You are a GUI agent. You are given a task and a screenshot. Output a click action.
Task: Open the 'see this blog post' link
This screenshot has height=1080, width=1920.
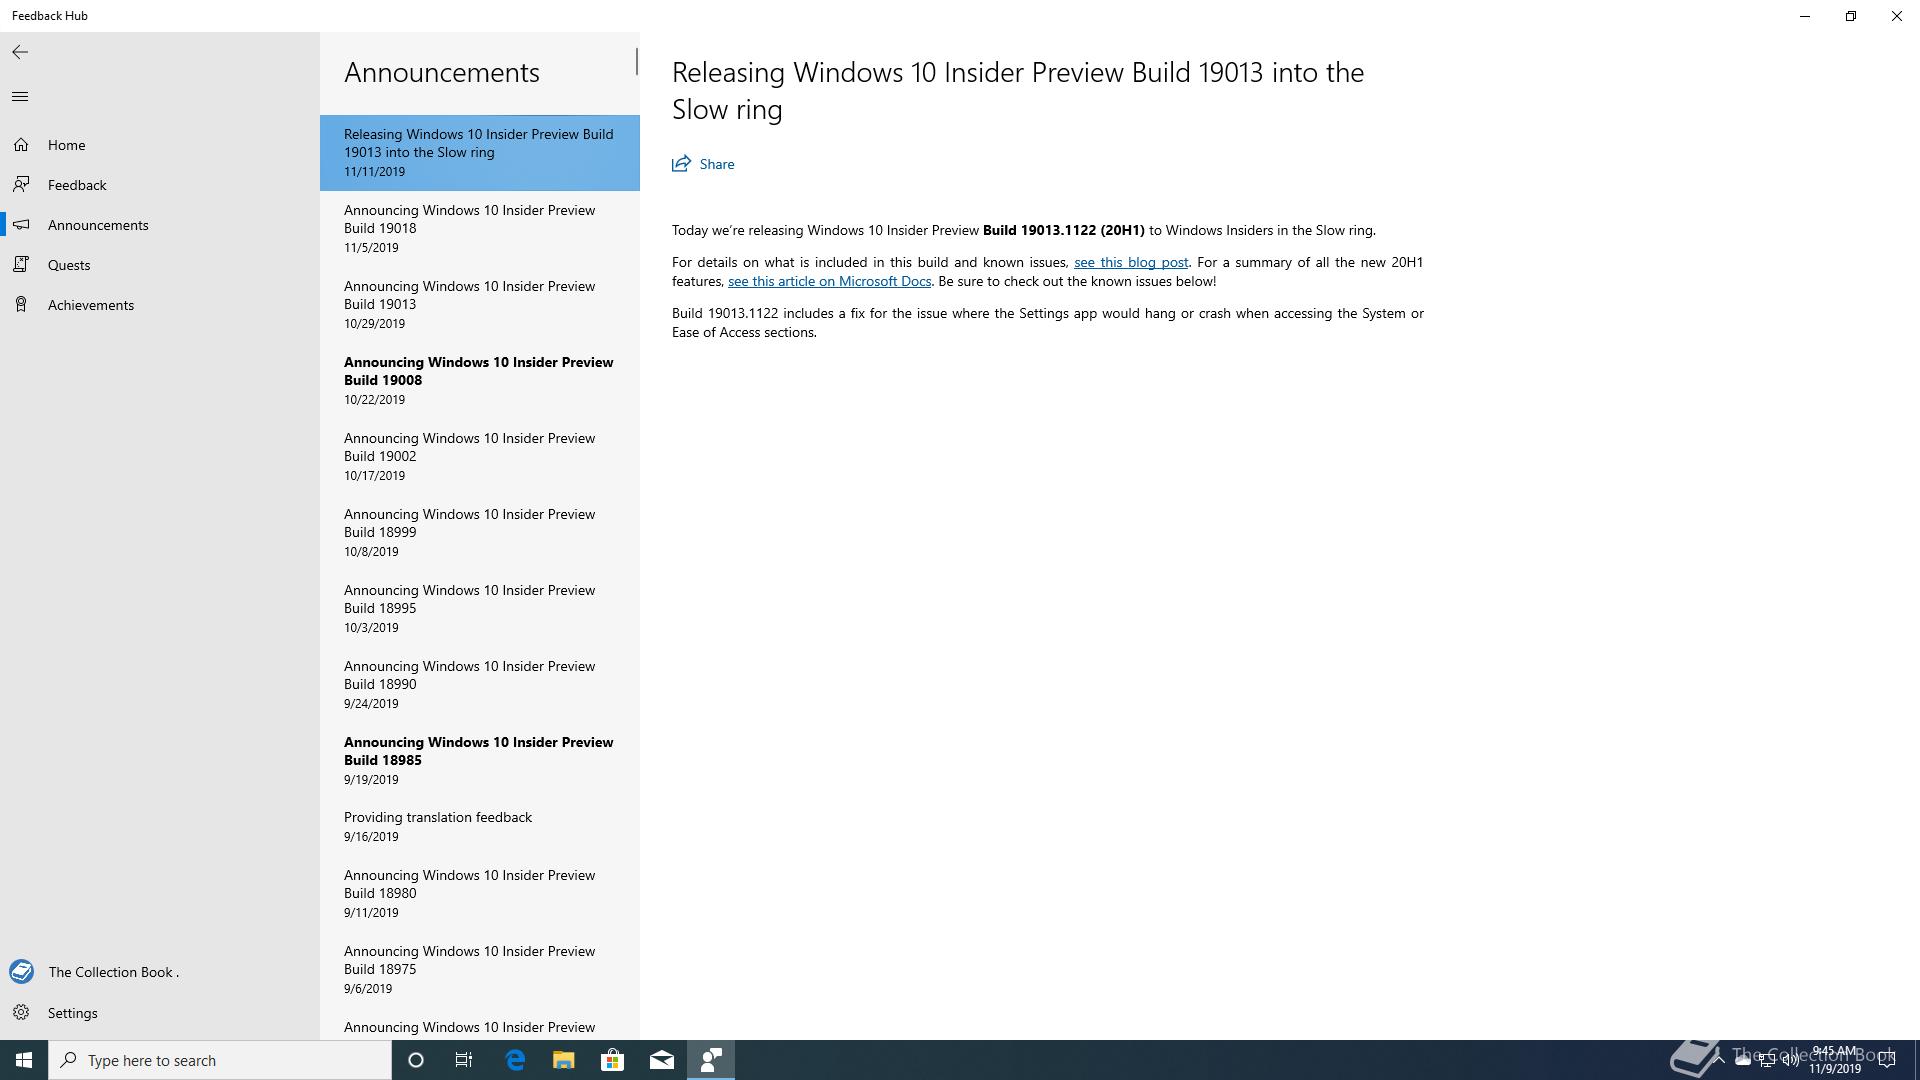(1131, 262)
